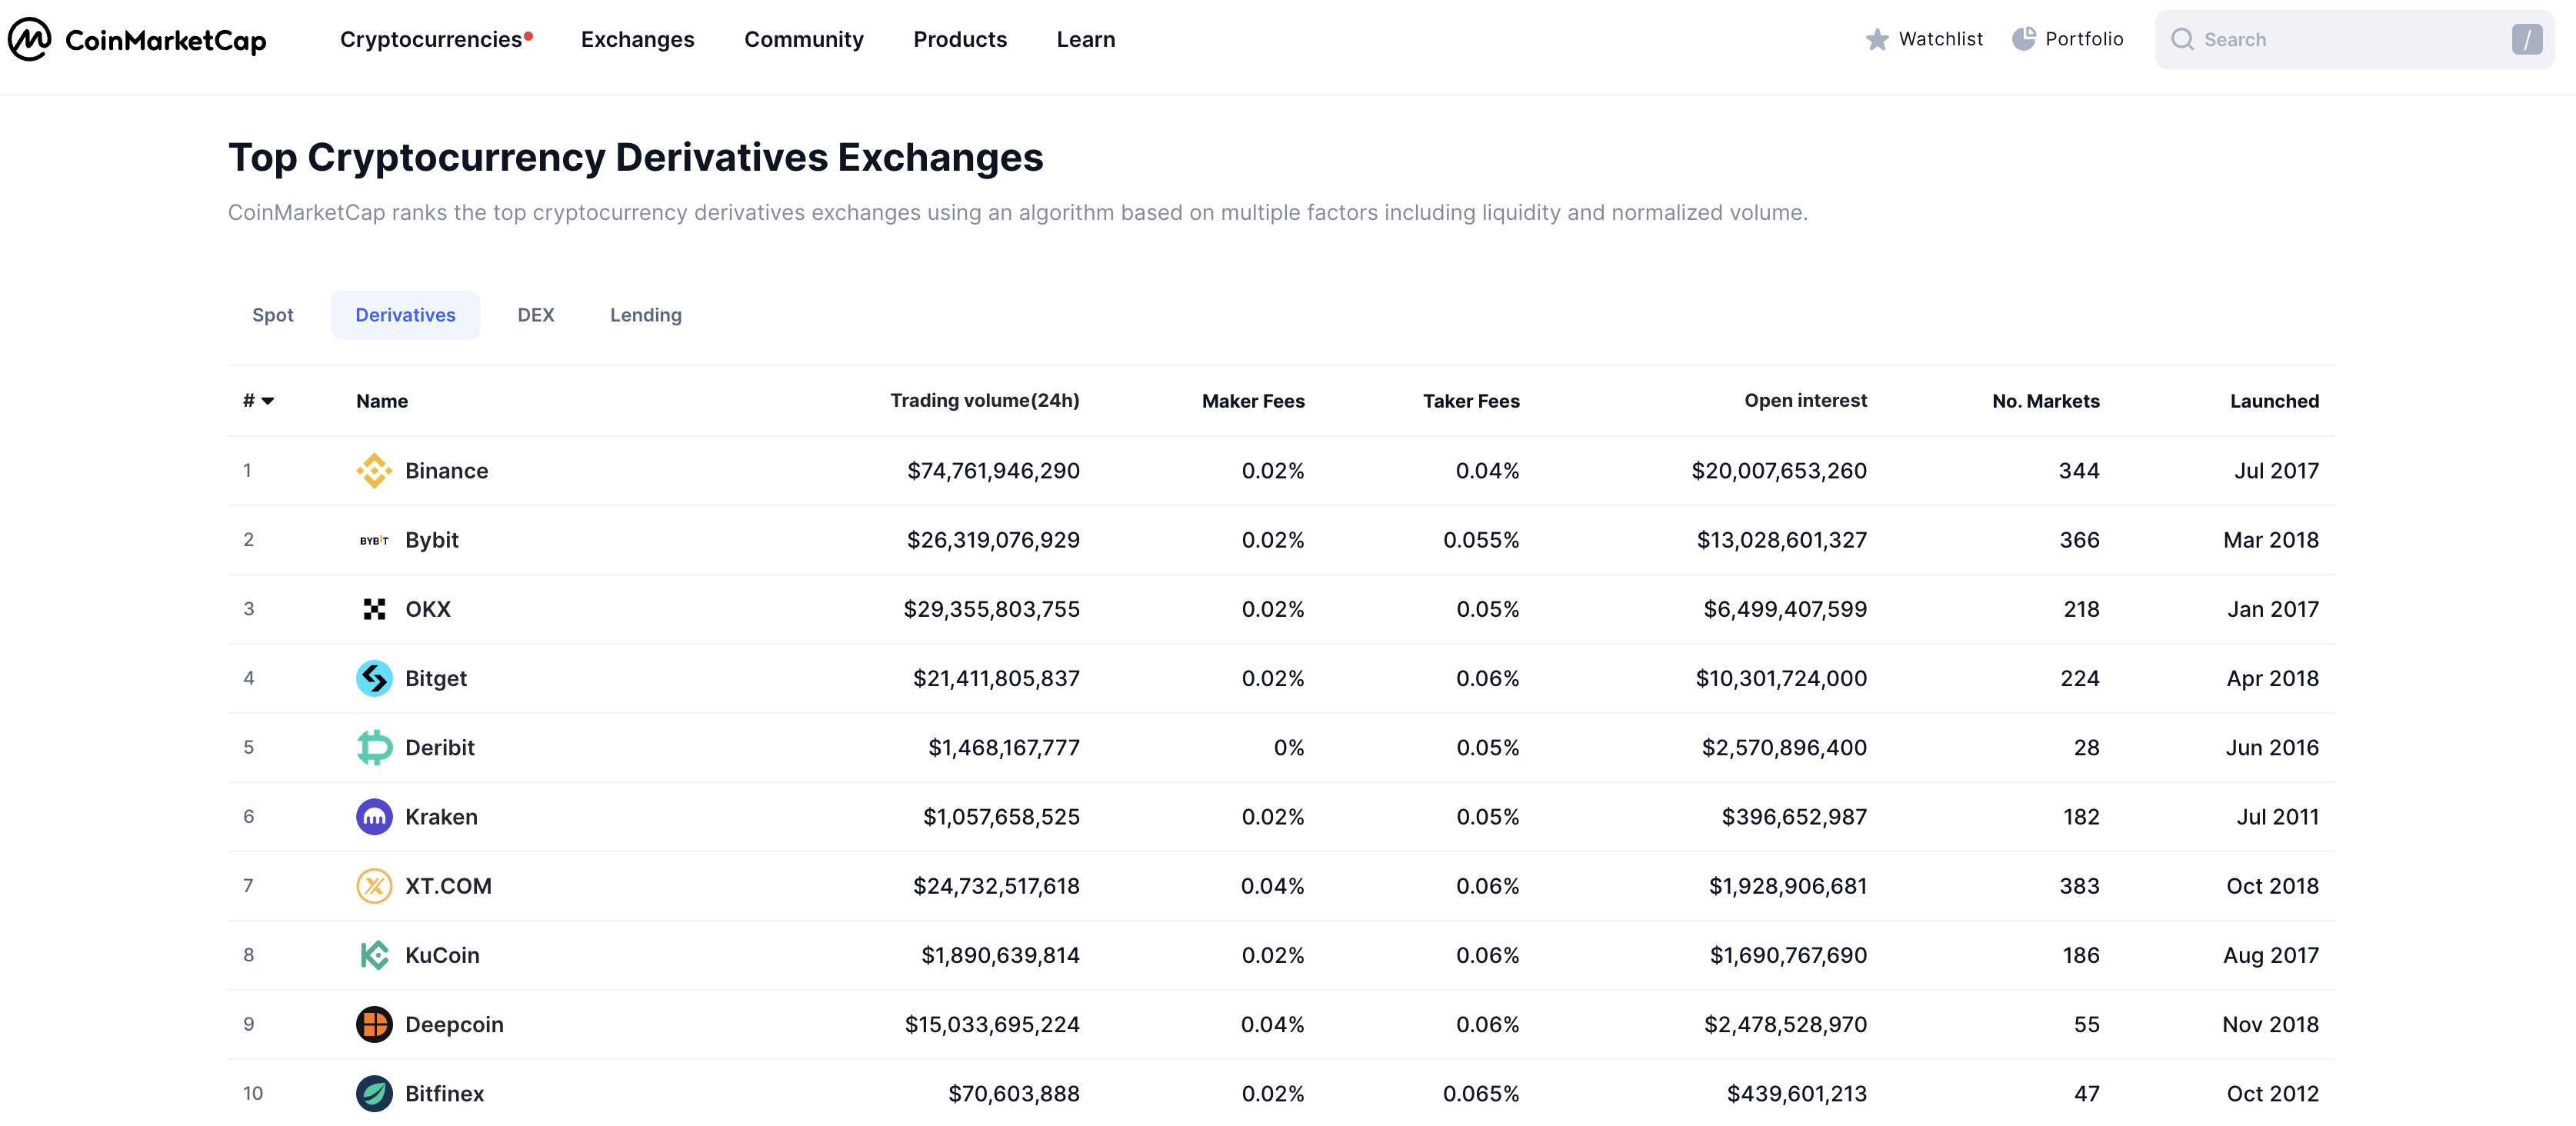Switch to the DEX tab
2576x1126 pixels.
pos(536,315)
